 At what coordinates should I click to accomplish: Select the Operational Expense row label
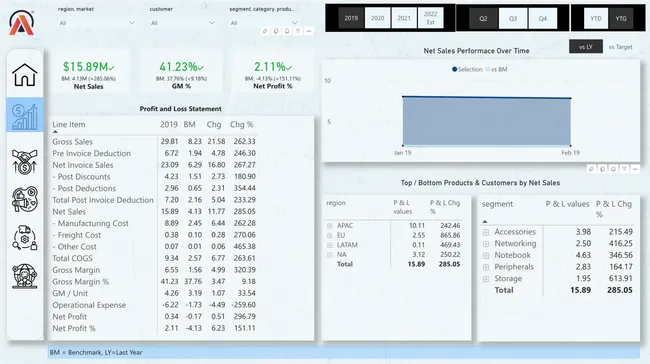coord(89,305)
